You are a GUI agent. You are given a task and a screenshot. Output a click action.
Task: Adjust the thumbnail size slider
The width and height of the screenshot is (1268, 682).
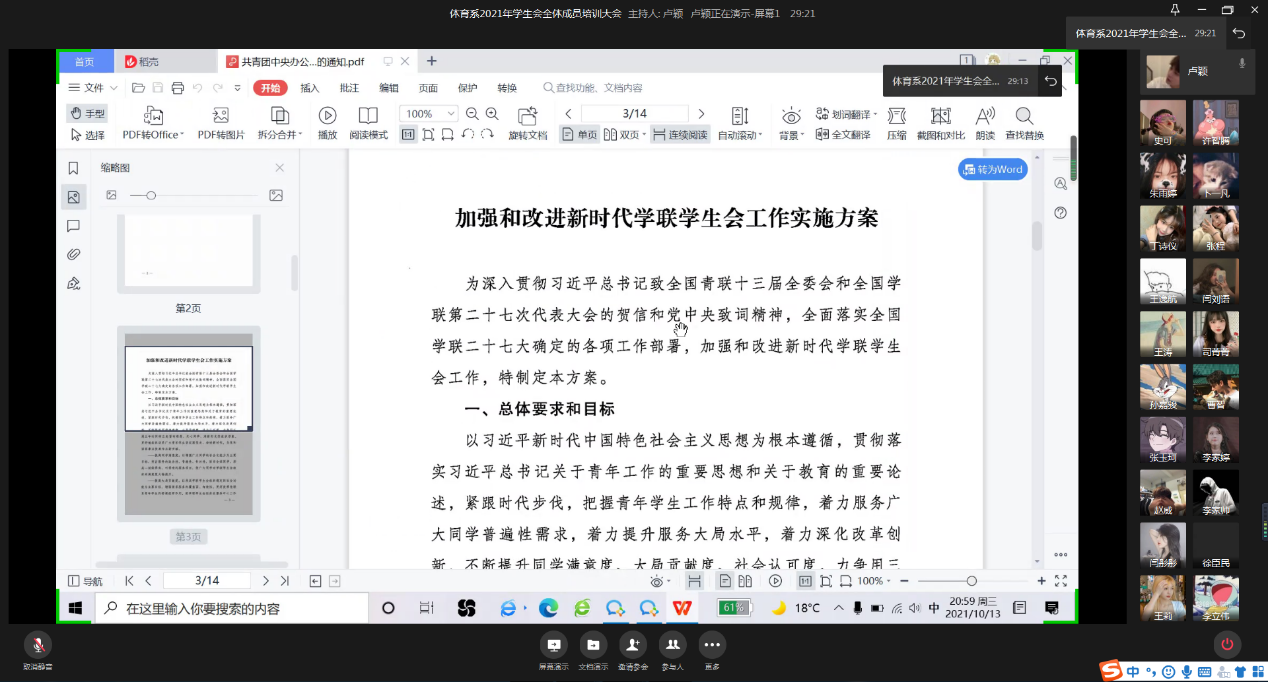pos(151,195)
